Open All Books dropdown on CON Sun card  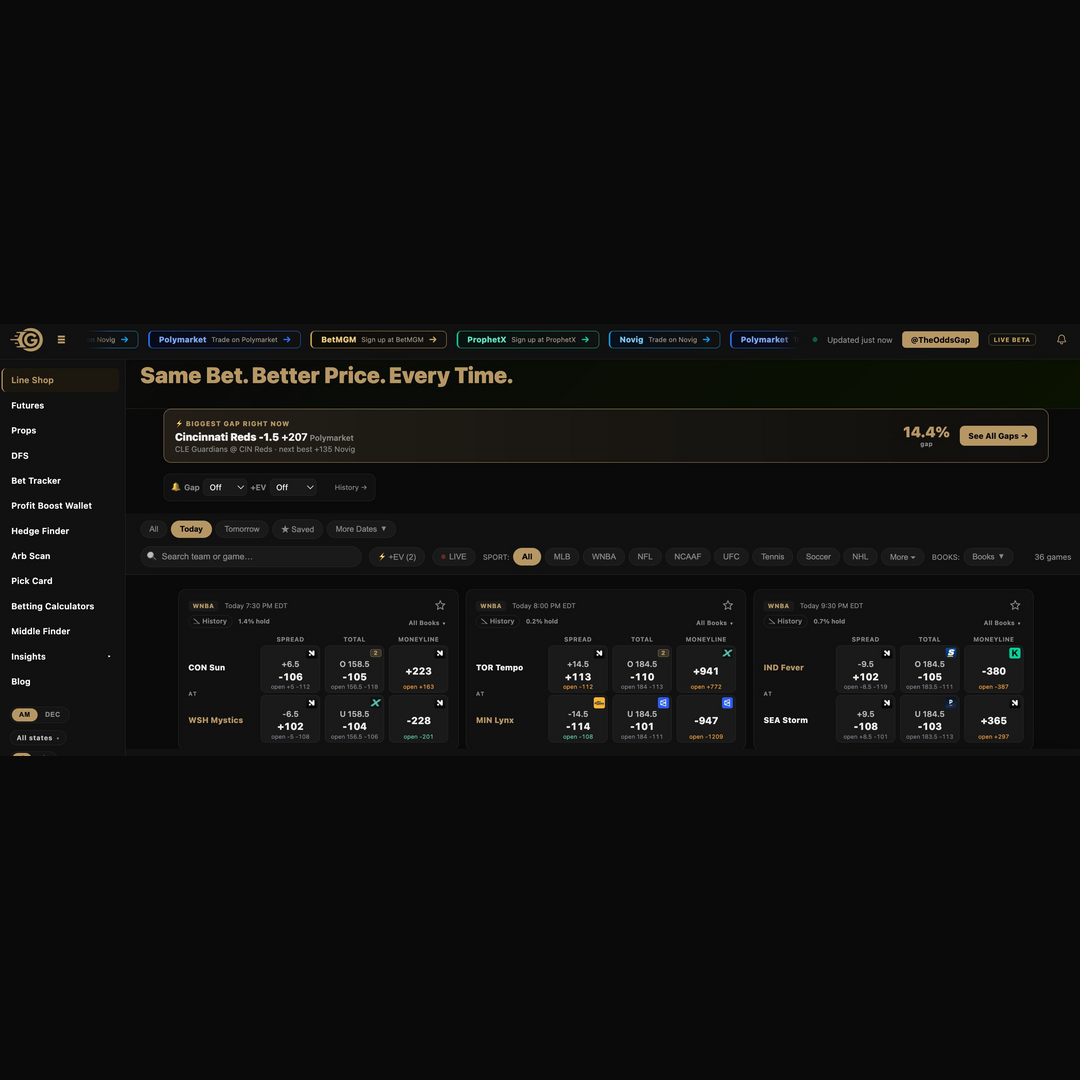[x=427, y=623]
